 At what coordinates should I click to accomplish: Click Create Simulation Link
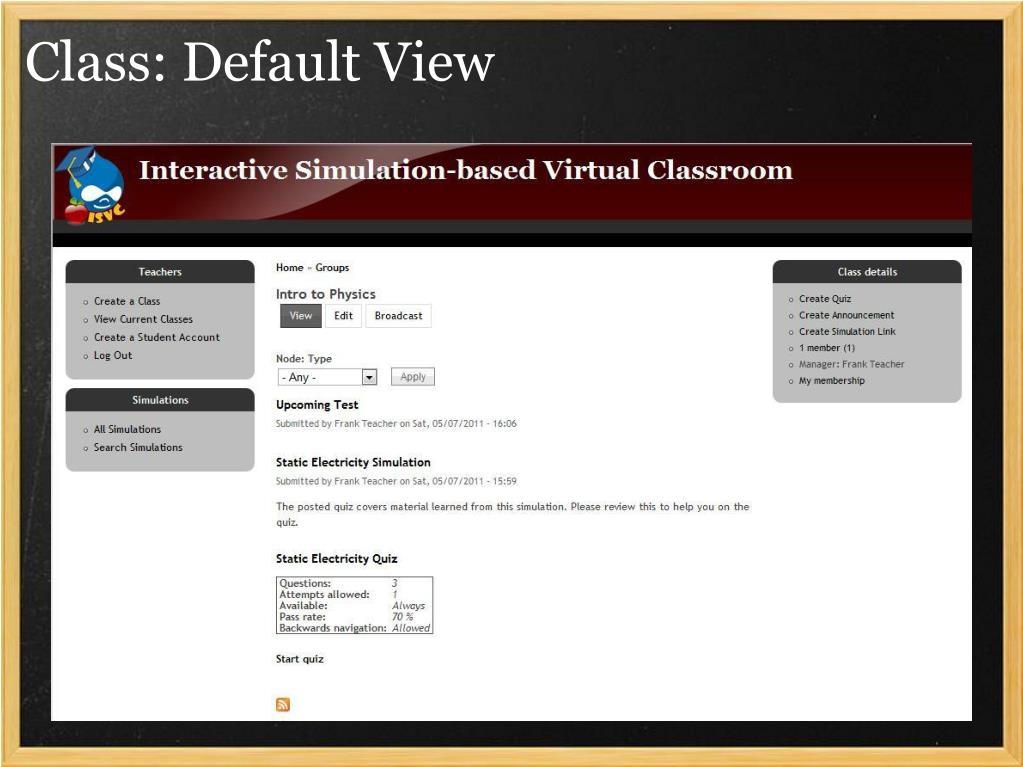(x=847, y=331)
